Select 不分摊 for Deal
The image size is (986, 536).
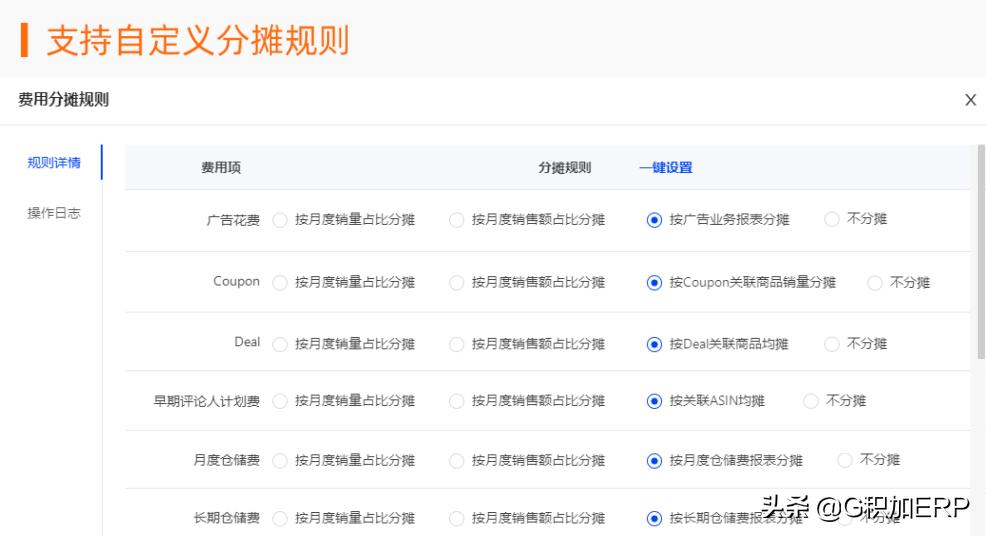click(x=831, y=343)
